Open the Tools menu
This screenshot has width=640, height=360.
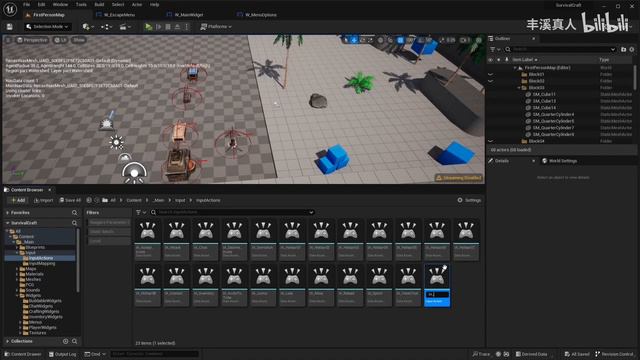81,4
